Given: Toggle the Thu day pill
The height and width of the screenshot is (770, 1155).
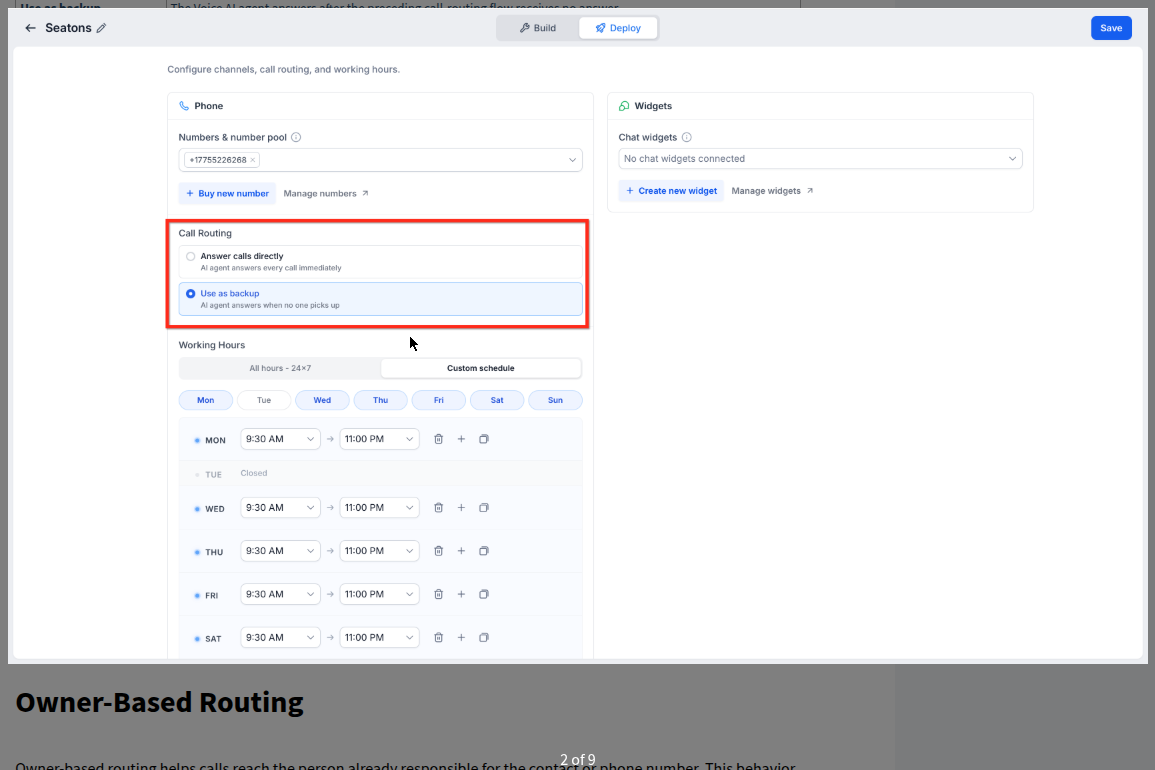Looking at the screenshot, I should (x=380, y=400).
